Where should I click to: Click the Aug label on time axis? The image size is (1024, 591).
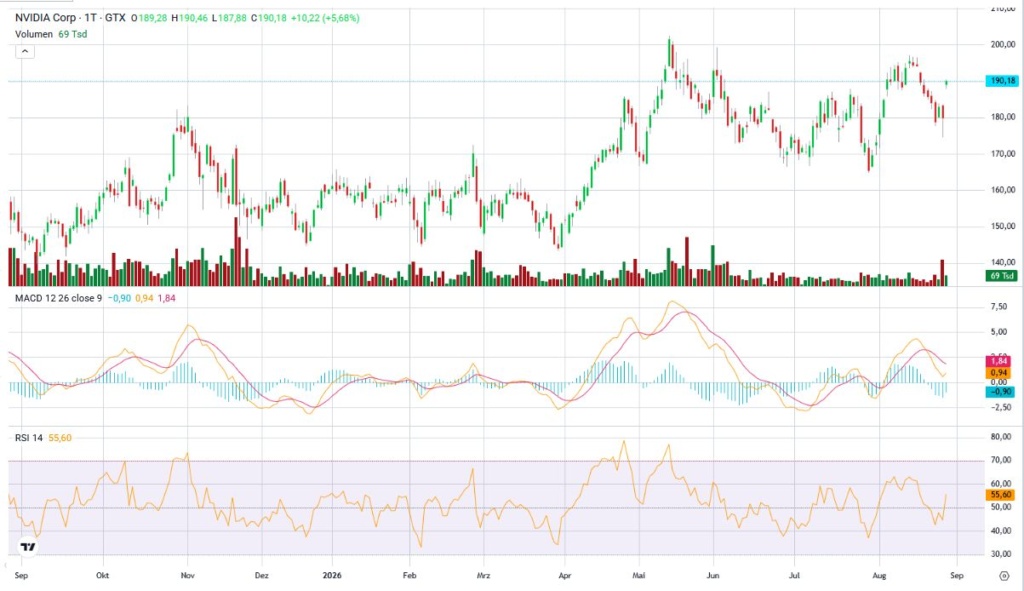pyautogui.click(x=880, y=575)
